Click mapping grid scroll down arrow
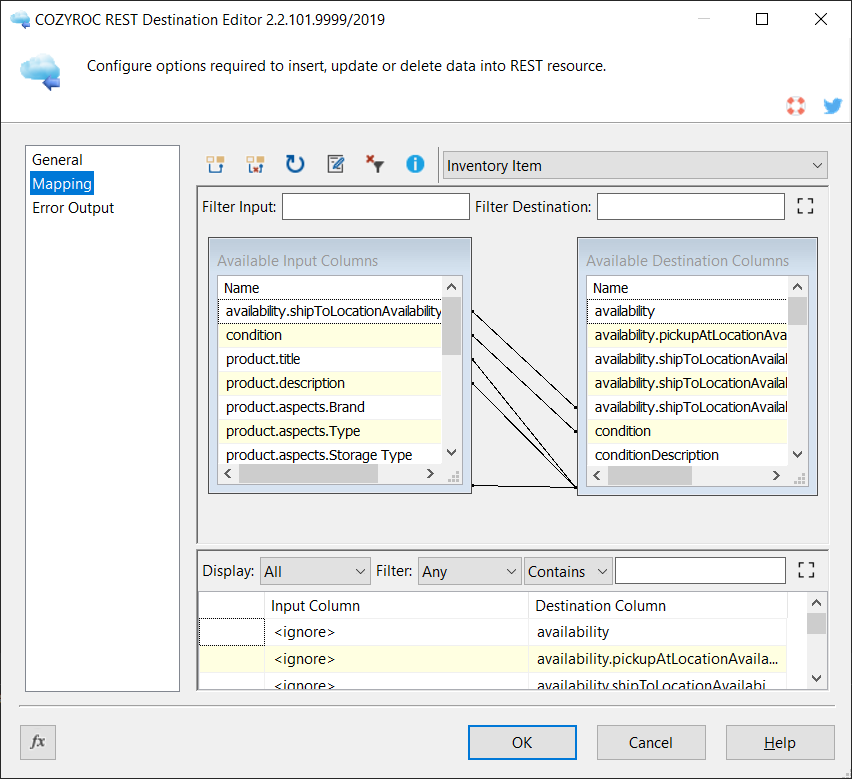The width and height of the screenshot is (852, 779). (x=816, y=678)
